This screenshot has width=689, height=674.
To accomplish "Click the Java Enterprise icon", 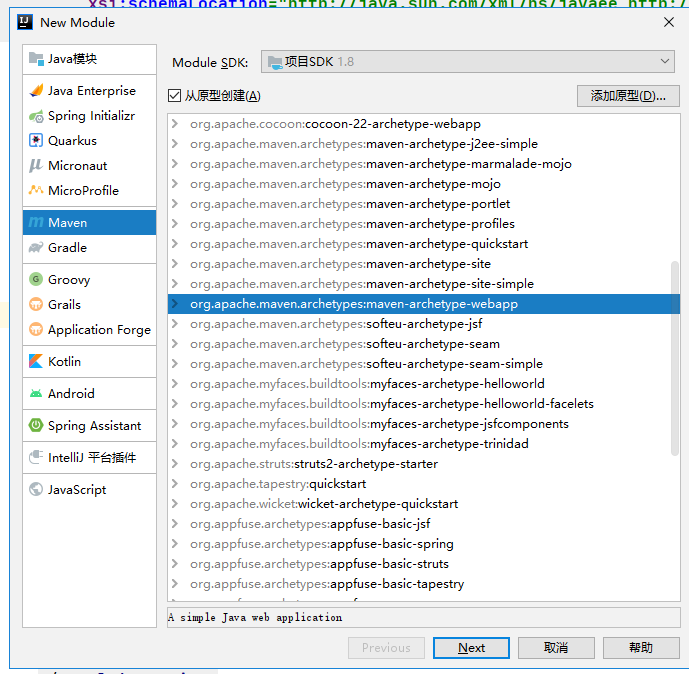I will [36, 91].
